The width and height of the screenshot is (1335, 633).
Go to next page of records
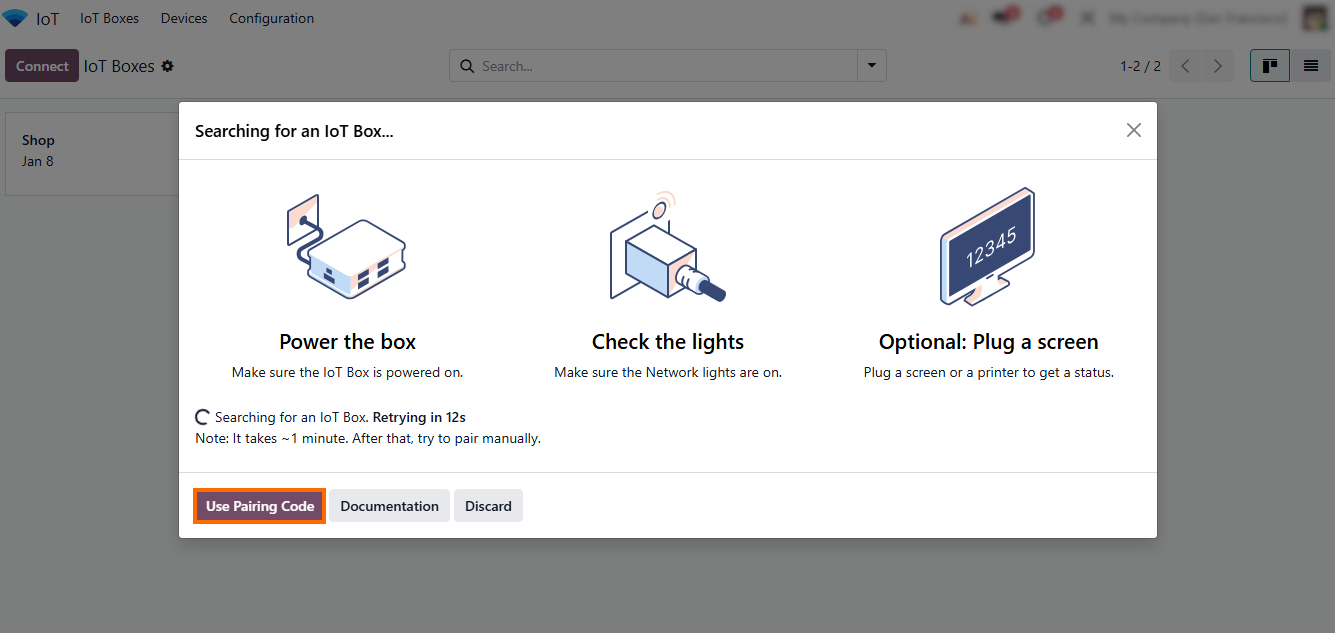[1217, 66]
